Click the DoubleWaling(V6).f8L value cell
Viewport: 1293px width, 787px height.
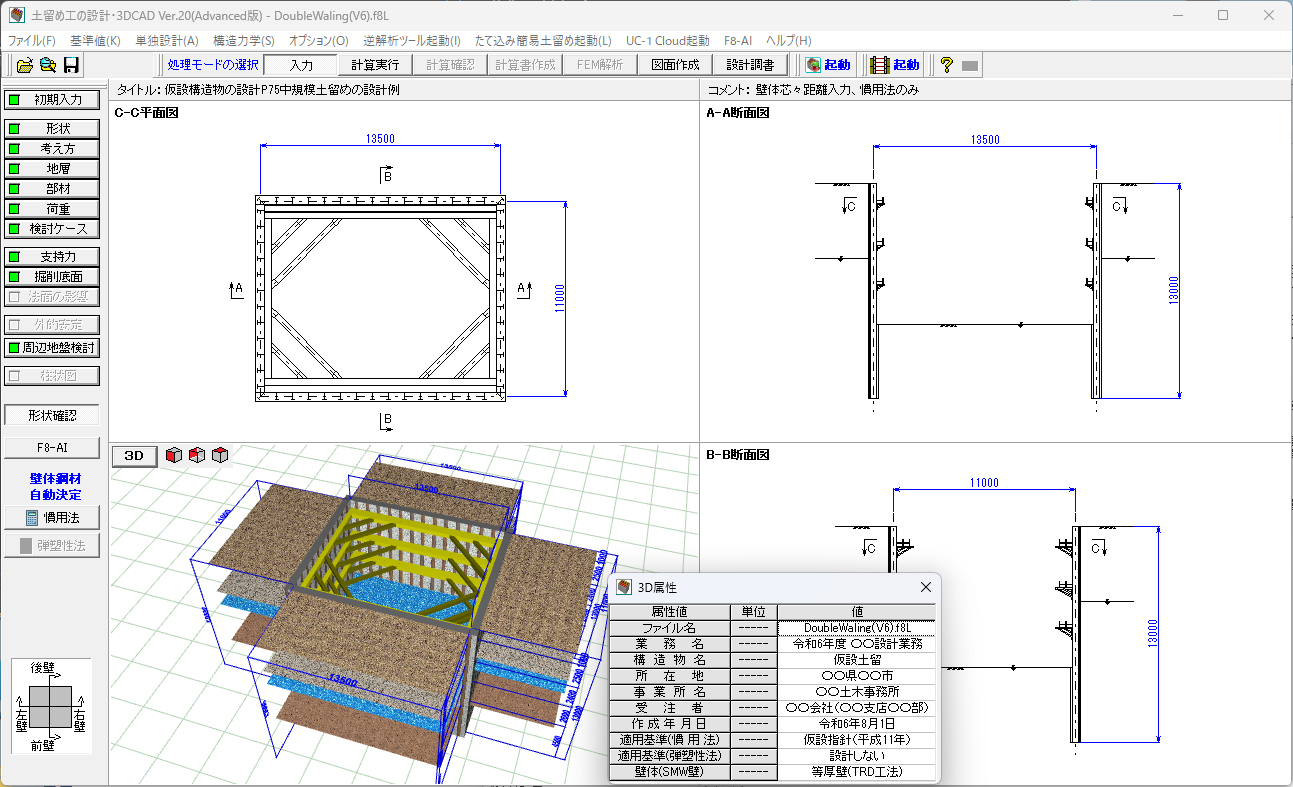click(857, 628)
